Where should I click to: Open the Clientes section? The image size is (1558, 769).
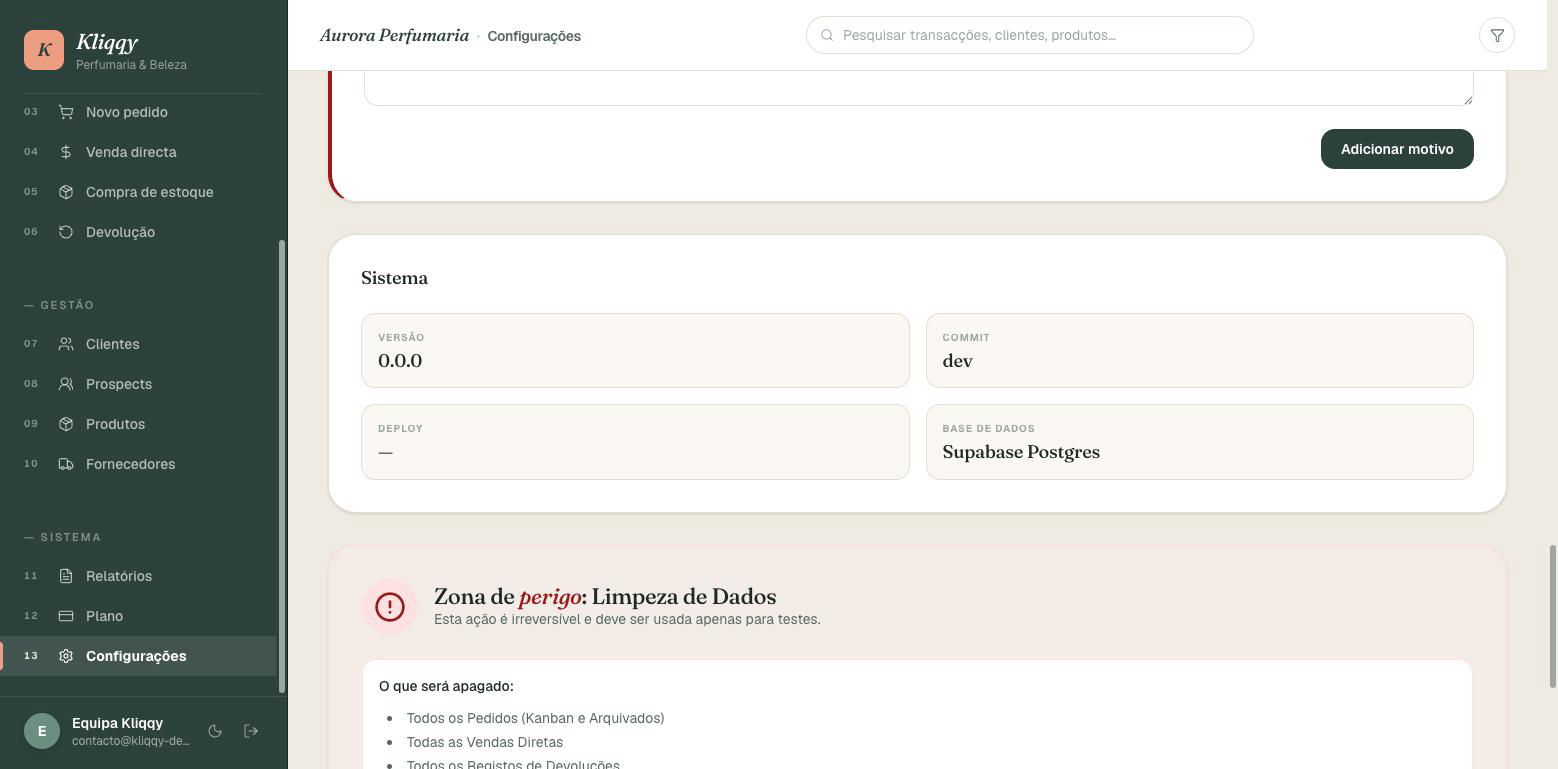click(x=138, y=344)
